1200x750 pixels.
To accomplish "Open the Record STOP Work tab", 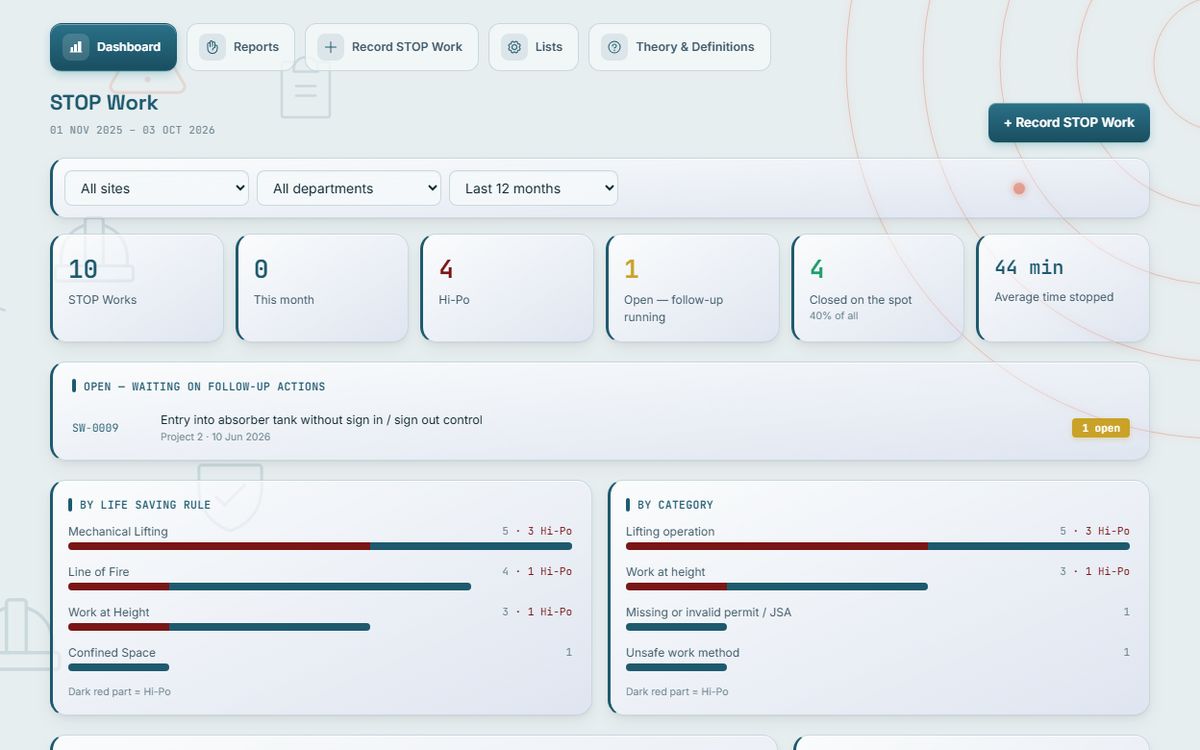I will coord(391,47).
